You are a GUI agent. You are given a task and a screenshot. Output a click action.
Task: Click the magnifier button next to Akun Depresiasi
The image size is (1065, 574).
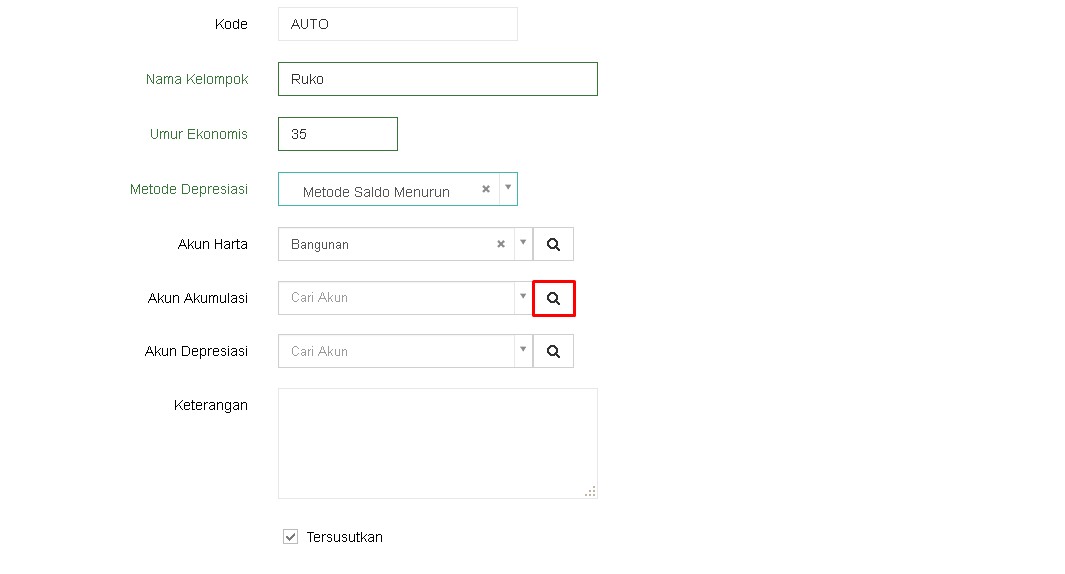pos(553,352)
